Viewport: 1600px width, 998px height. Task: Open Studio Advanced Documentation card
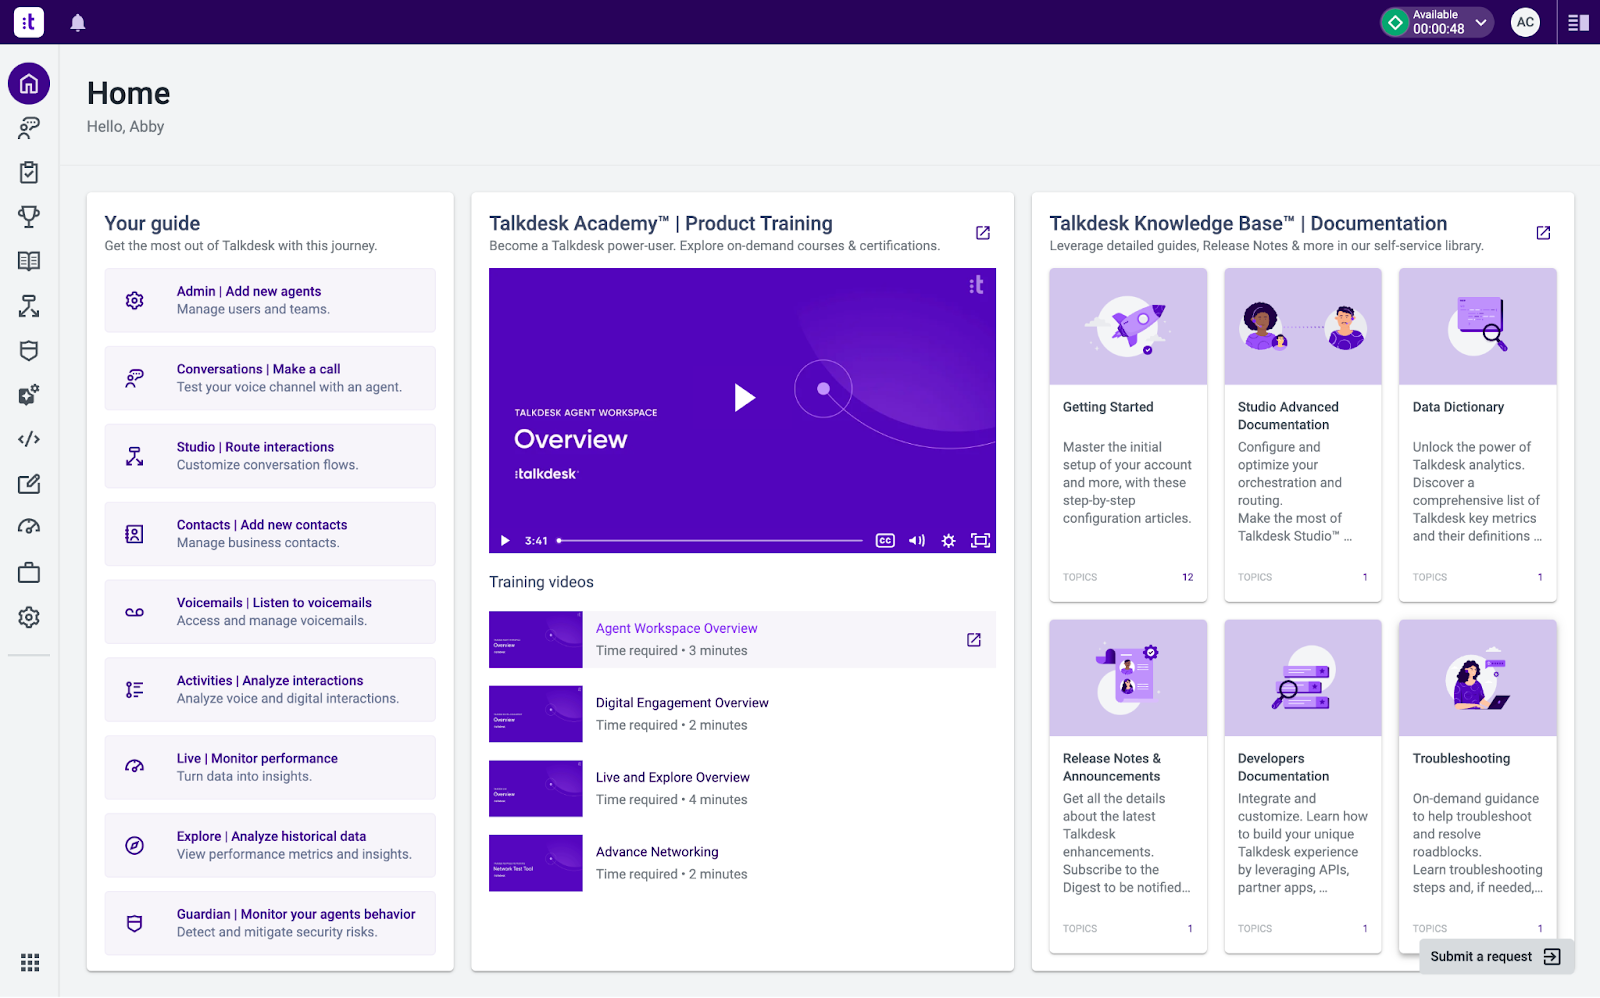1303,435
